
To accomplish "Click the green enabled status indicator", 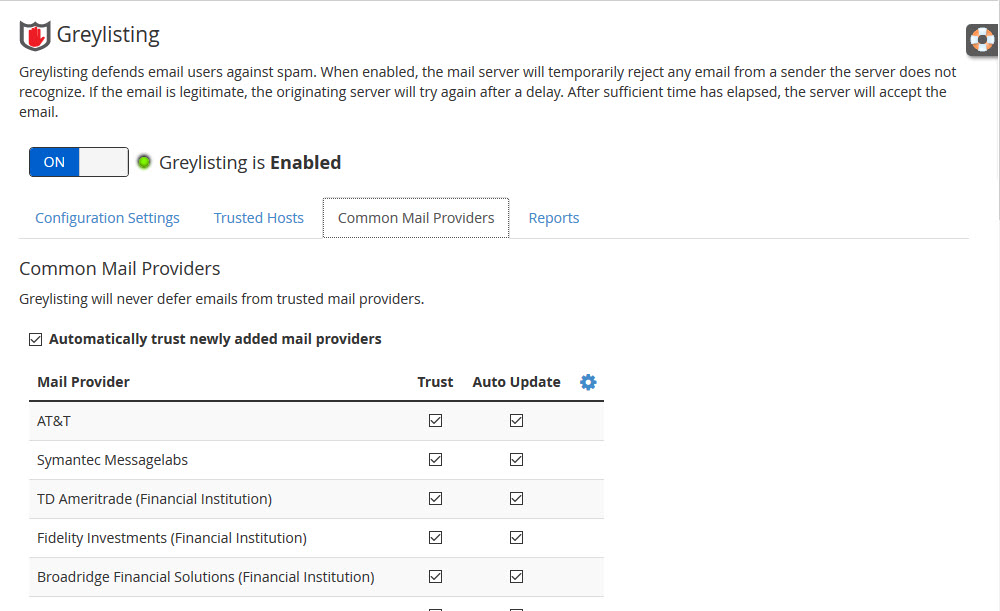I will click(x=144, y=162).
